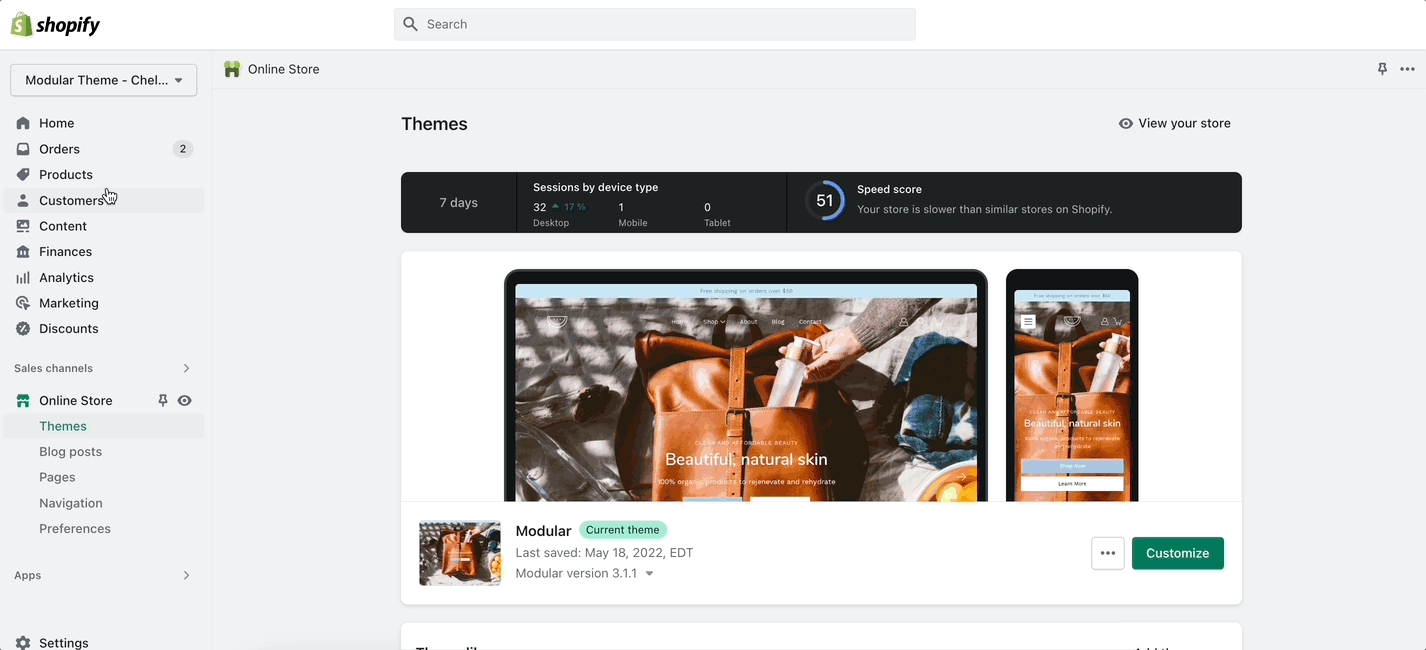Select Navigation in Online Store submenu

[x=70, y=503]
